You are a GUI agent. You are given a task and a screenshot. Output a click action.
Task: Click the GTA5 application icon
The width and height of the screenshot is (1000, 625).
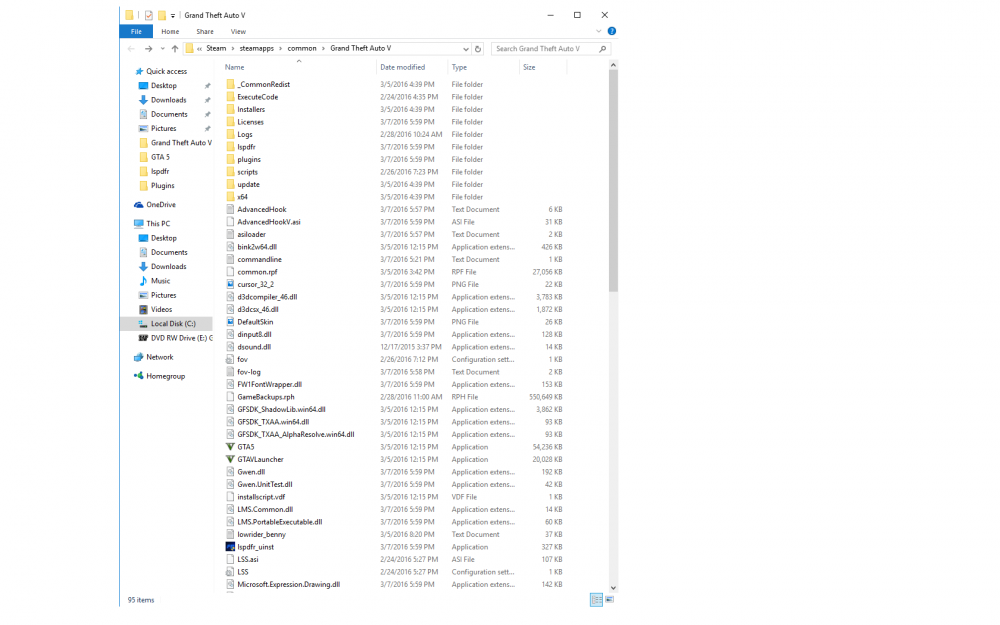point(230,447)
